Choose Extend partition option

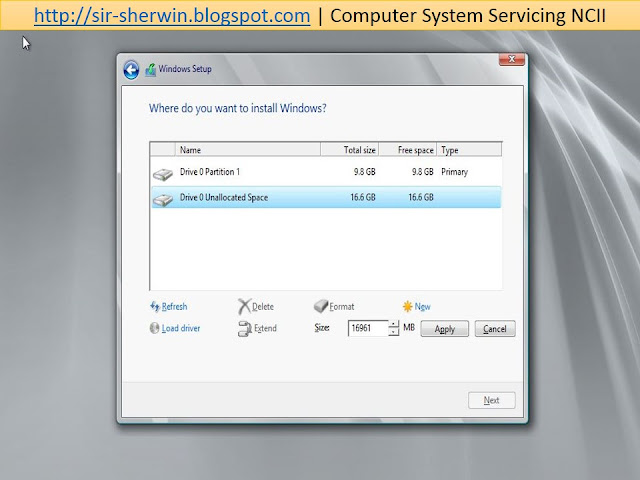(x=265, y=328)
